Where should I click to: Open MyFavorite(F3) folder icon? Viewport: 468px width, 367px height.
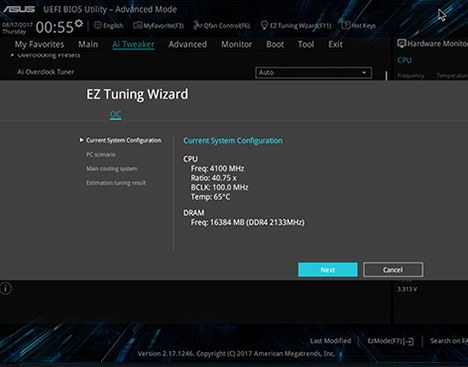(137, 25)
